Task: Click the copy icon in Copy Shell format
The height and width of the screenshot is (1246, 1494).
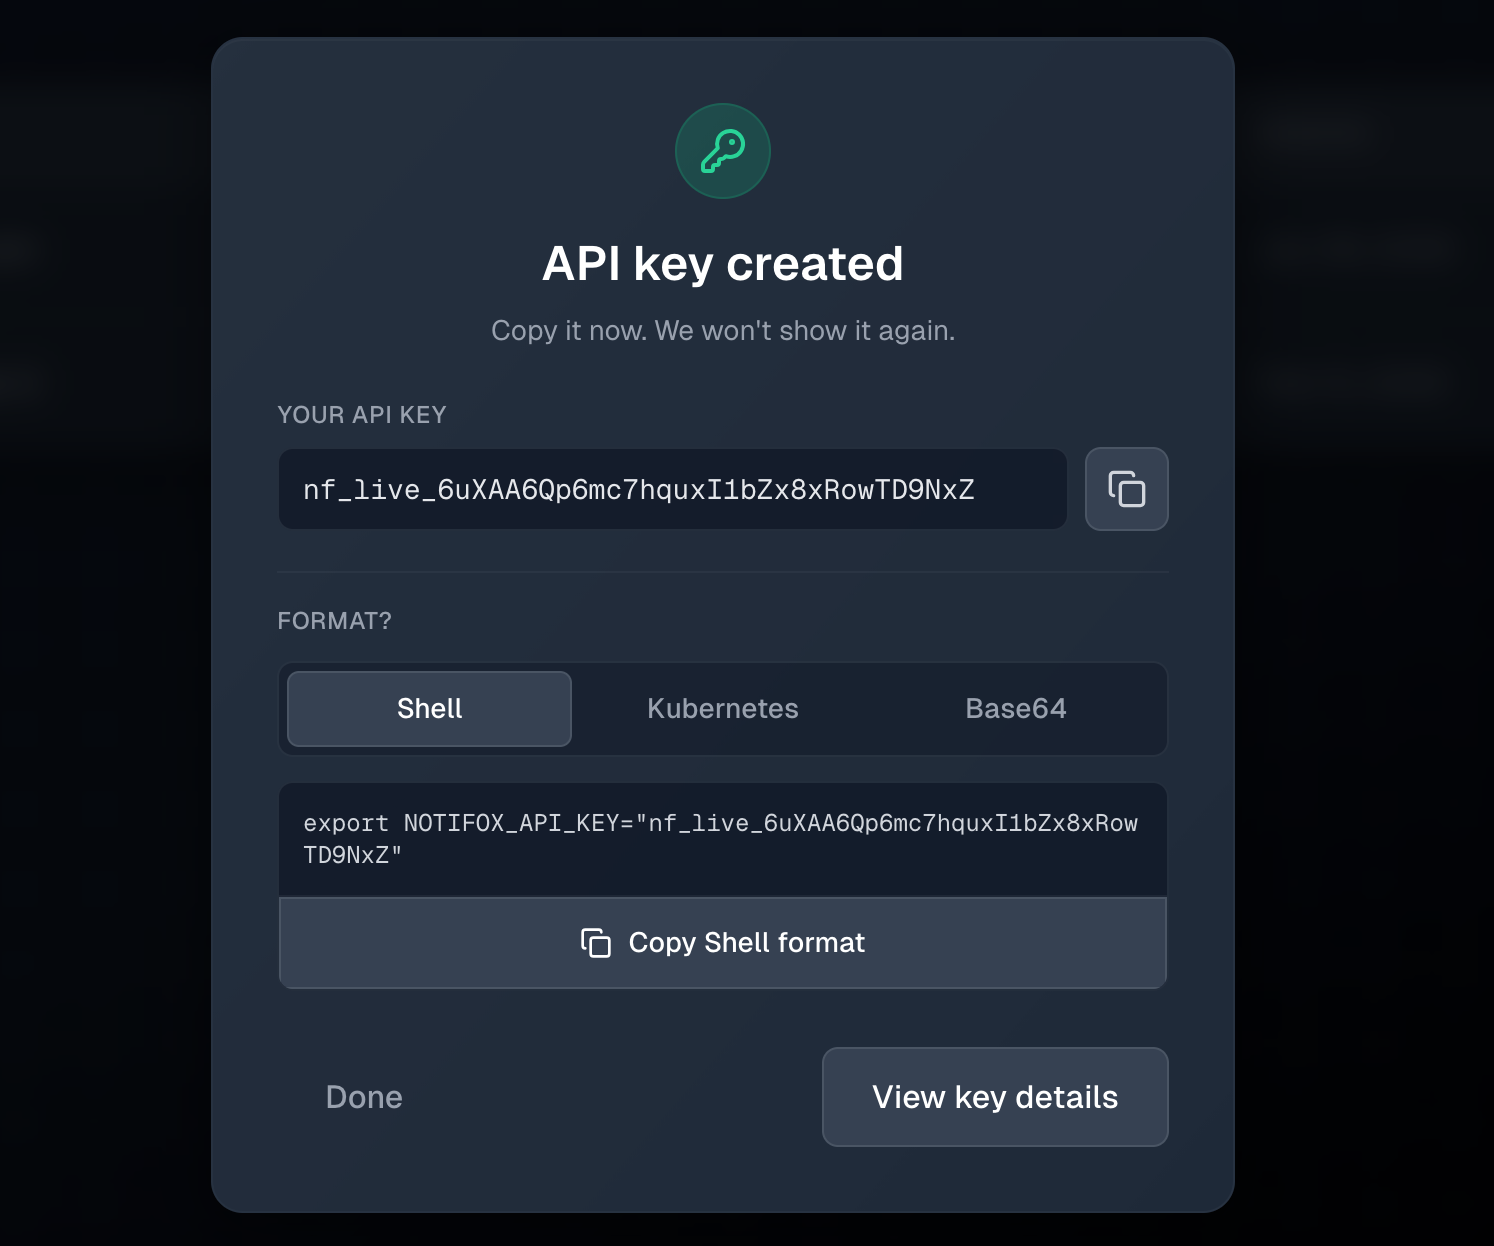Action: [596, 943]
